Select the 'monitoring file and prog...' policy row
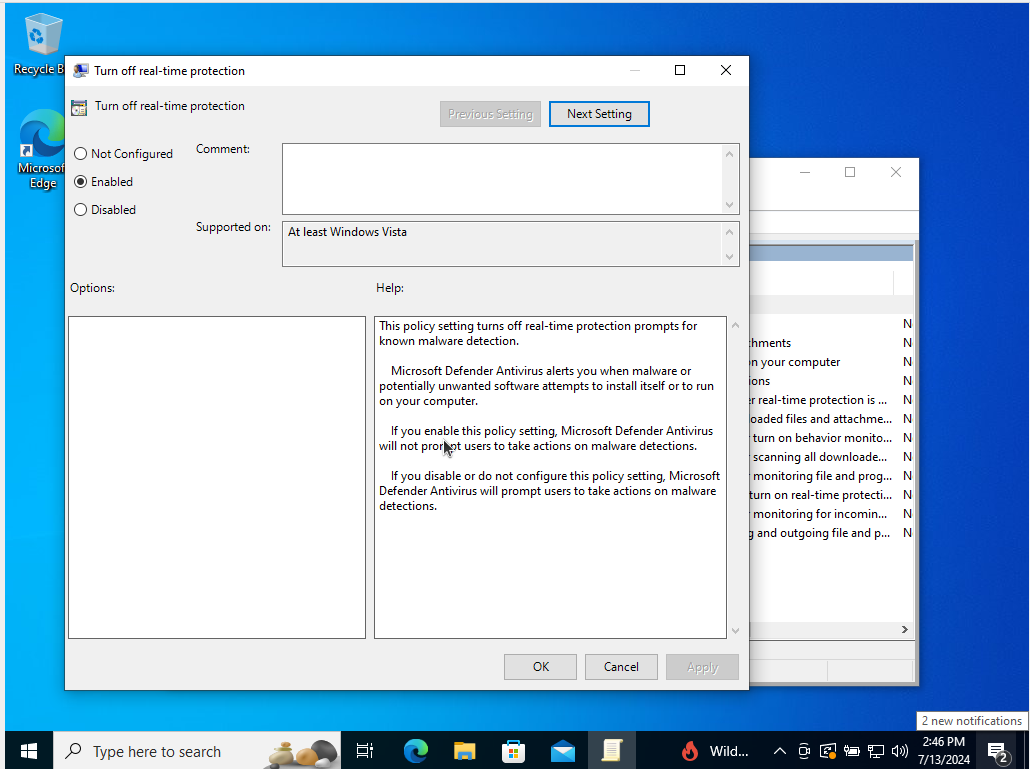The image size is (1030, 769). (x=831, y=476)
